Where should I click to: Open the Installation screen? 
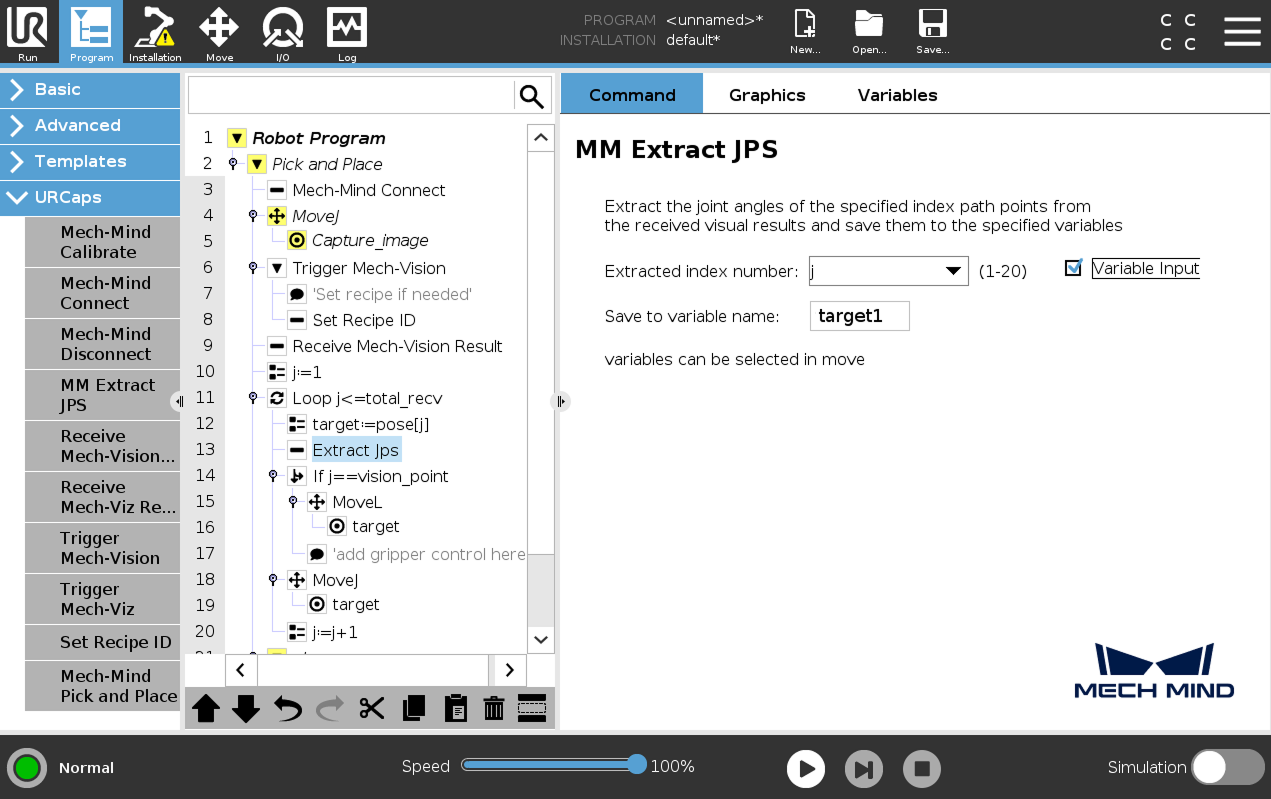pos(154,32)
